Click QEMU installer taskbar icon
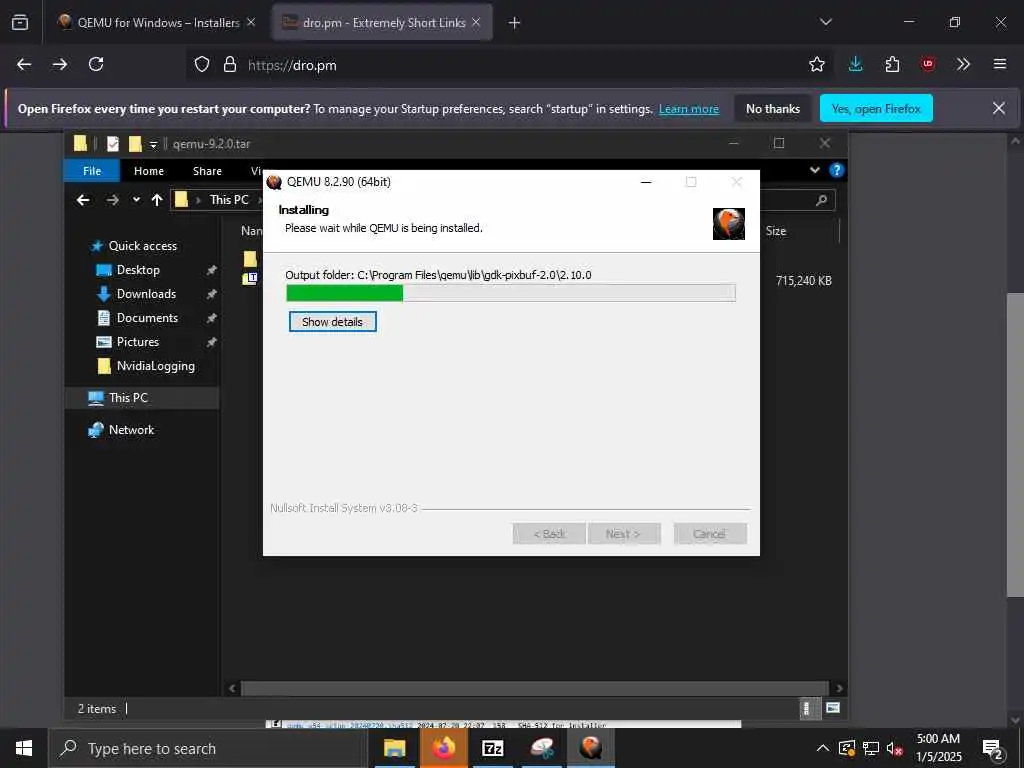Viewport: 1024px width, 768px height. tap(591, 748)
